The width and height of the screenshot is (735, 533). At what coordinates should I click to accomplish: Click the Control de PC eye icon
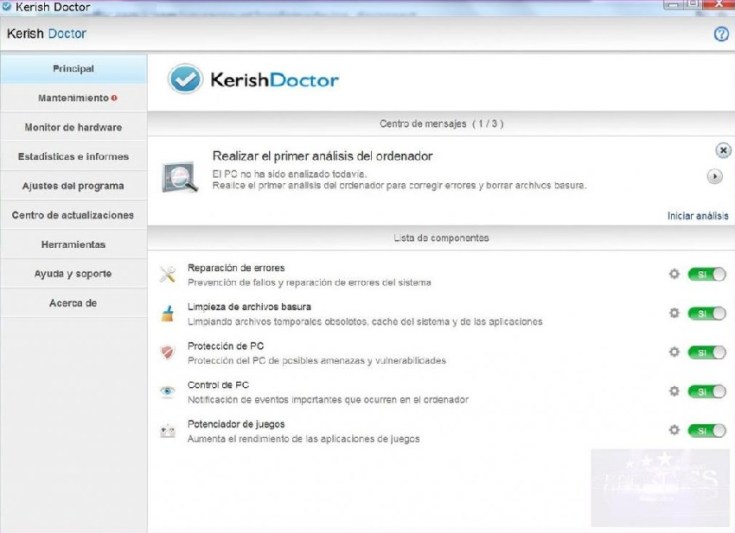click(x=167, y=391)
